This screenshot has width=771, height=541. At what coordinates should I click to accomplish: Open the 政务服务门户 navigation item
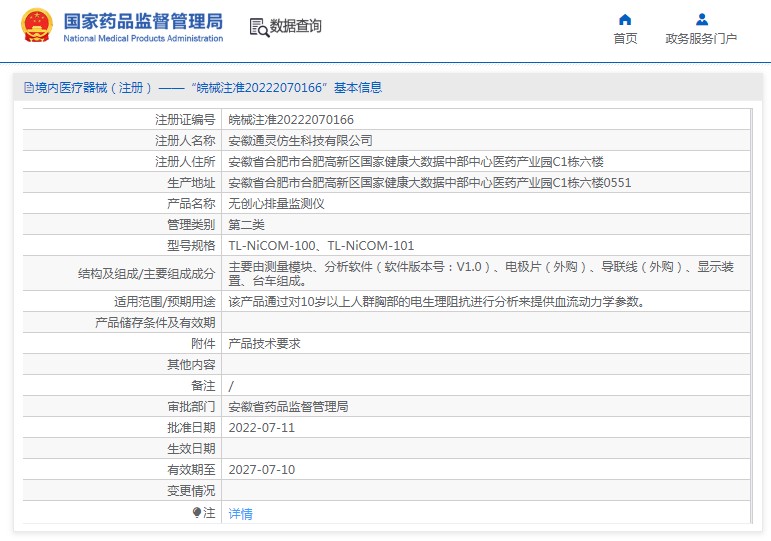tap(701, 39)
